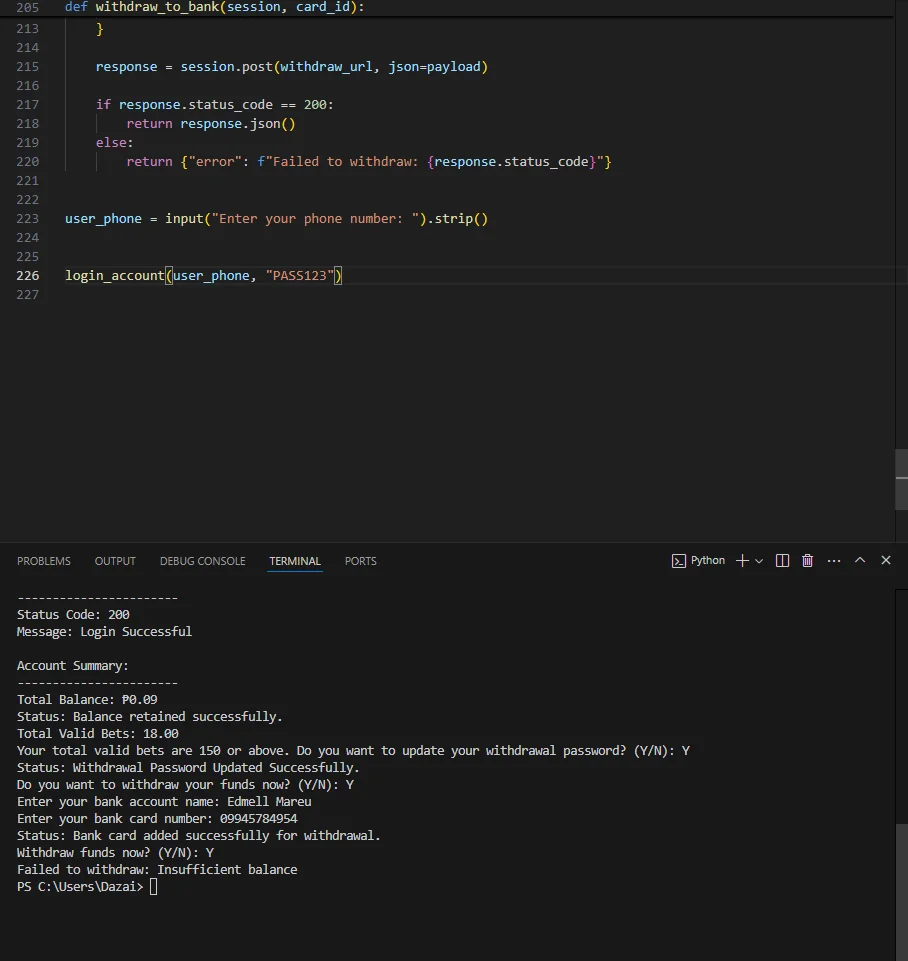Viewport: 908px width, 961px height.
Task: Click the "Failed to withdraw" f-string
Action: pyautogui.click(x=430, y=162)
